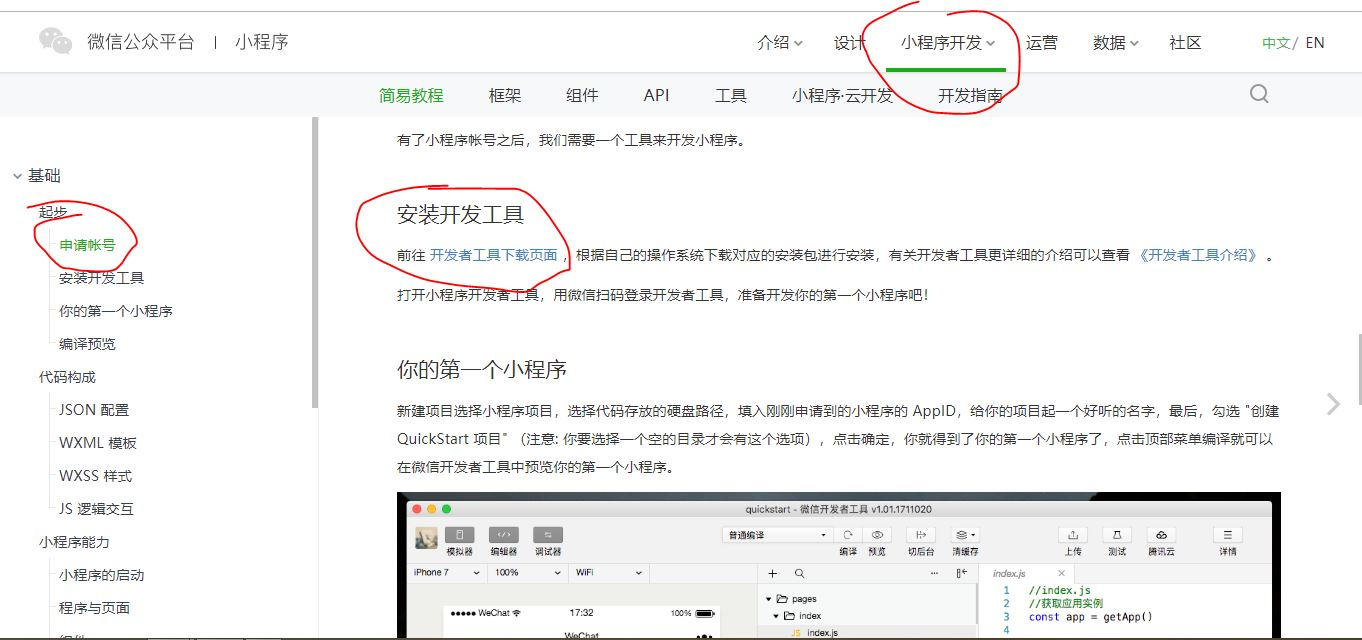Open 小程序的启动 in the sidebar

[x=101, y=575]
